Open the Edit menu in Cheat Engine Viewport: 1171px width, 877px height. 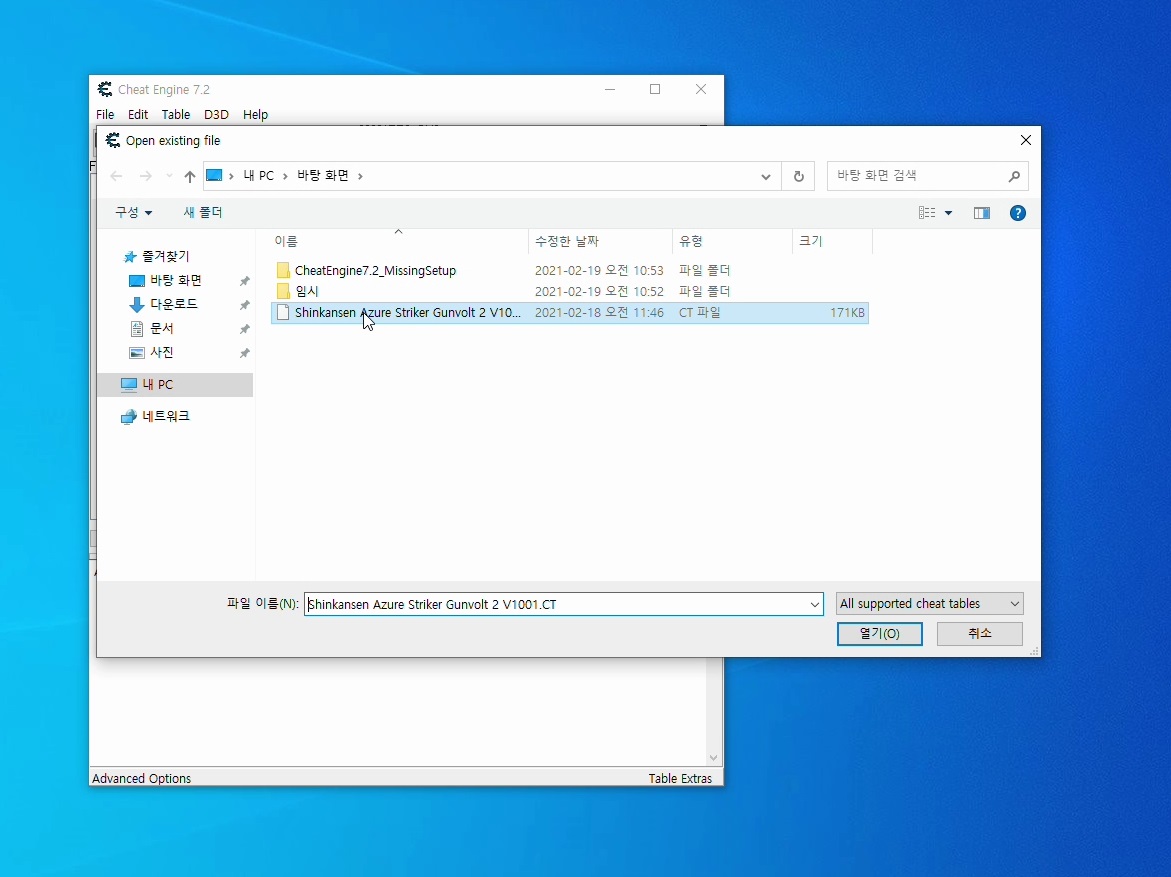coord(137,114)
